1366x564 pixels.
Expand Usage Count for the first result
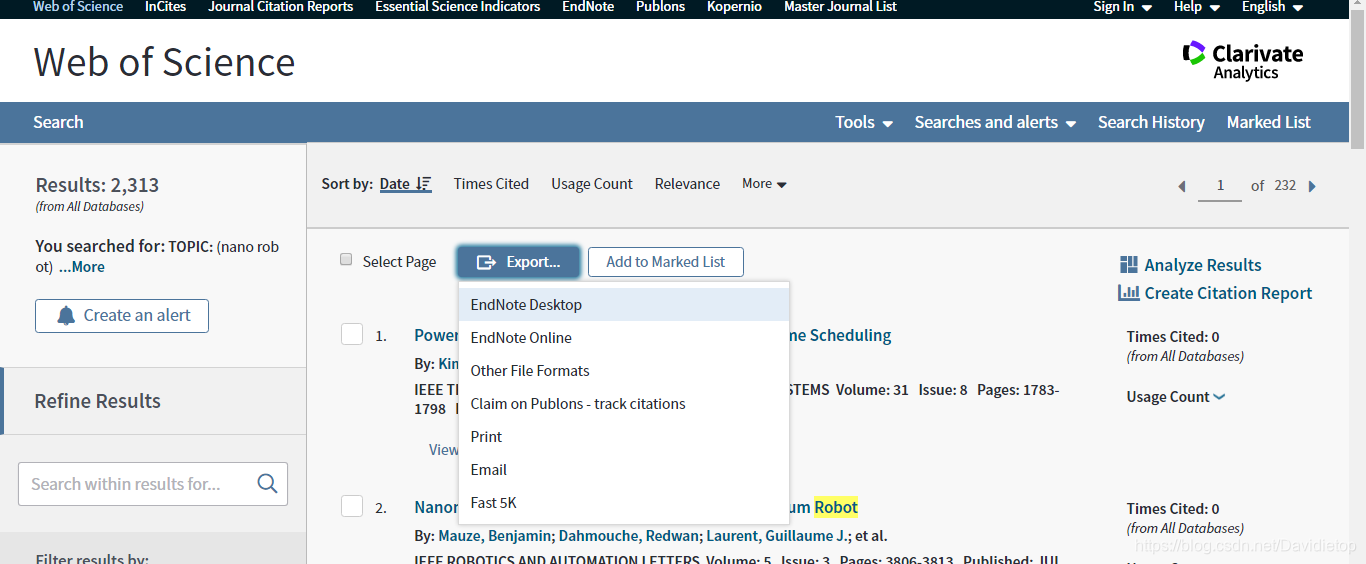pyautogui.click(x=1176, y=397)
